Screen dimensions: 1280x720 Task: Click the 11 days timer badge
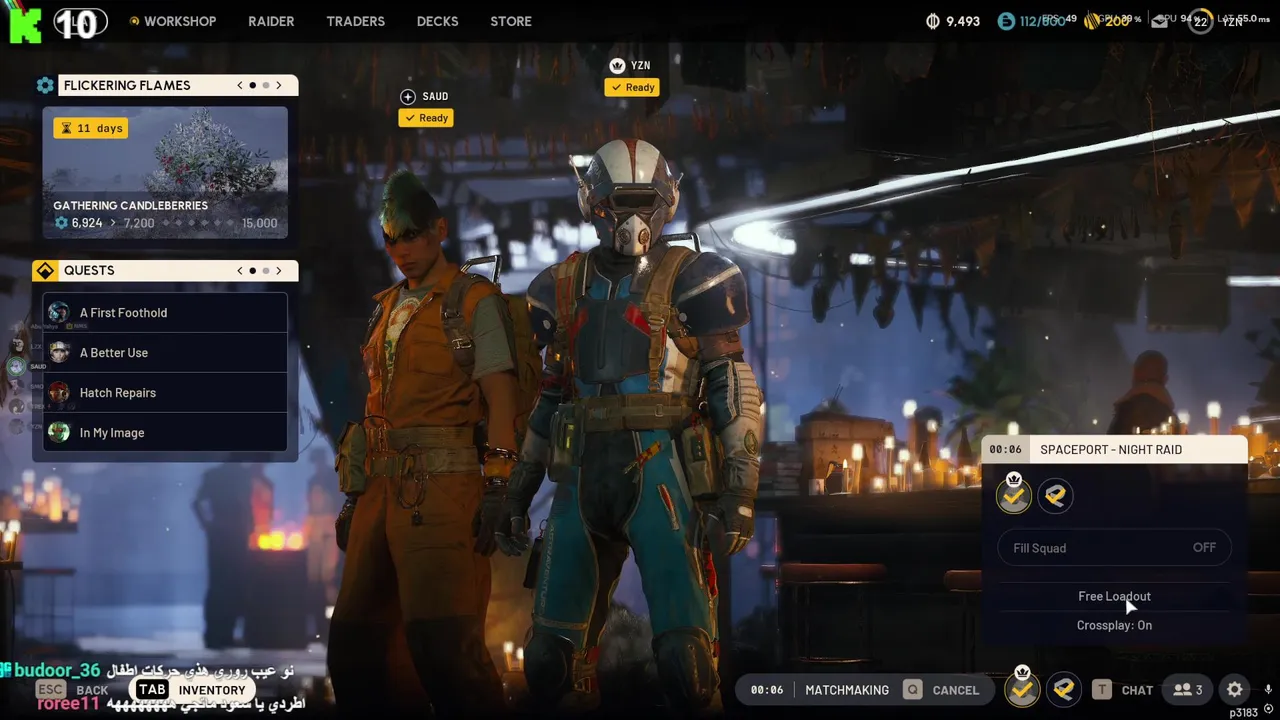coord(91,128)
